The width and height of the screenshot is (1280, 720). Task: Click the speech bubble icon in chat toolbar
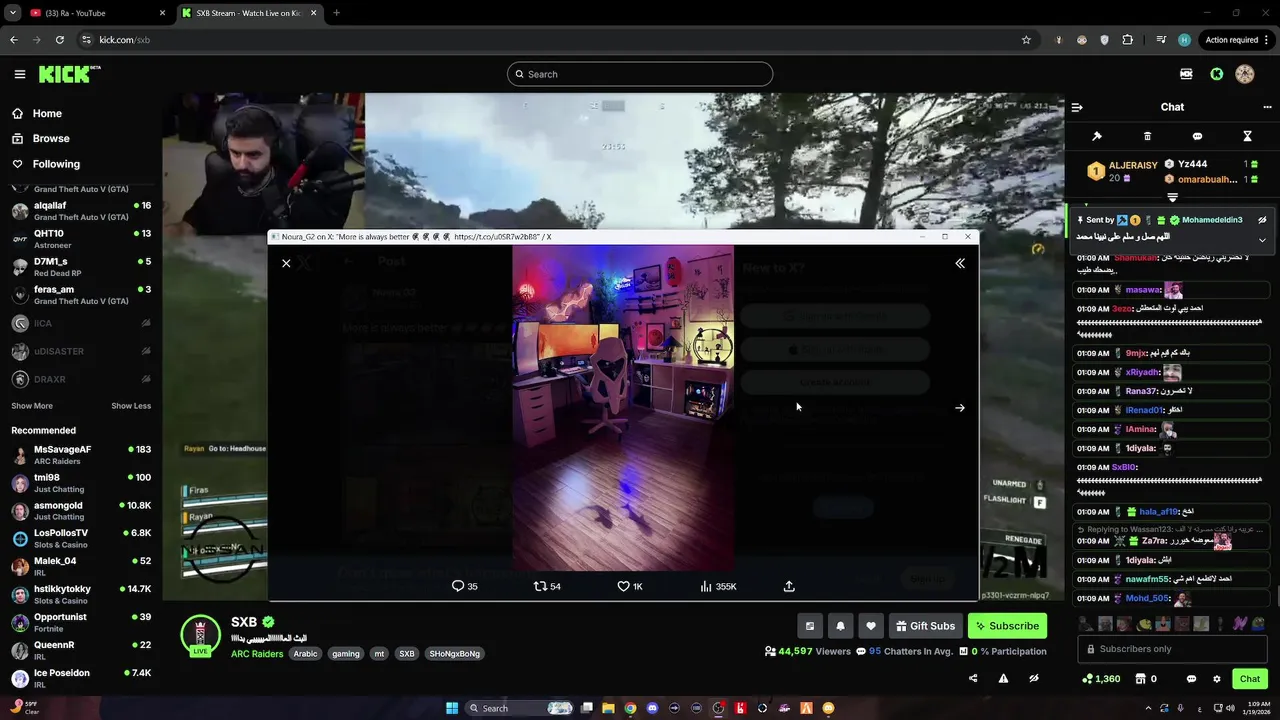[1197, 136]
